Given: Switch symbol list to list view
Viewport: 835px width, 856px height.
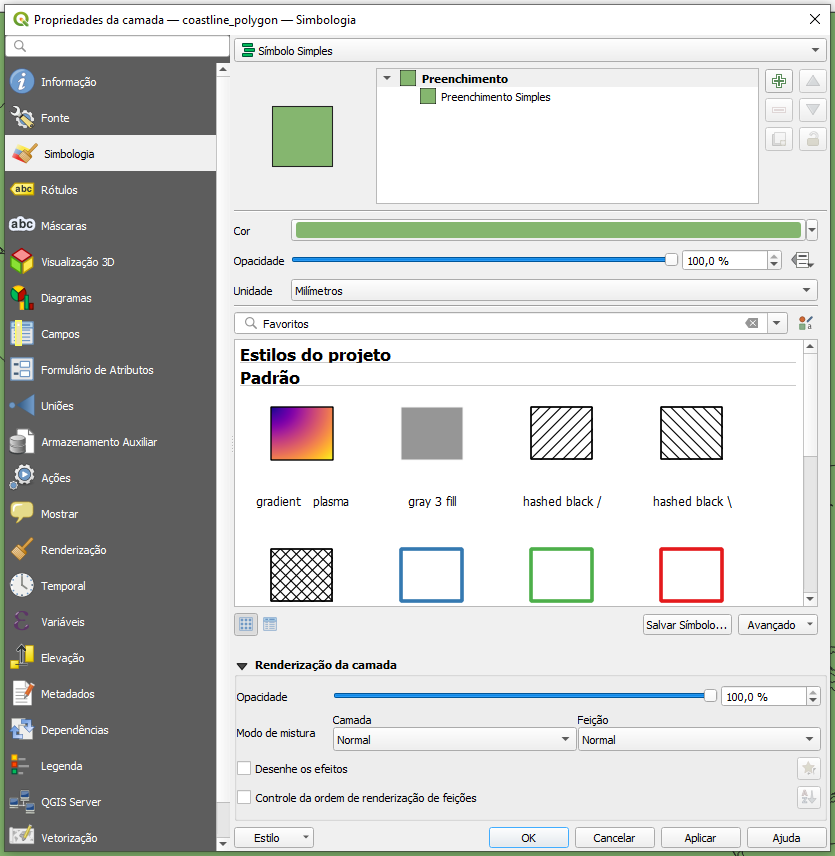Looking at the screenshot, I should click(270, 624).
